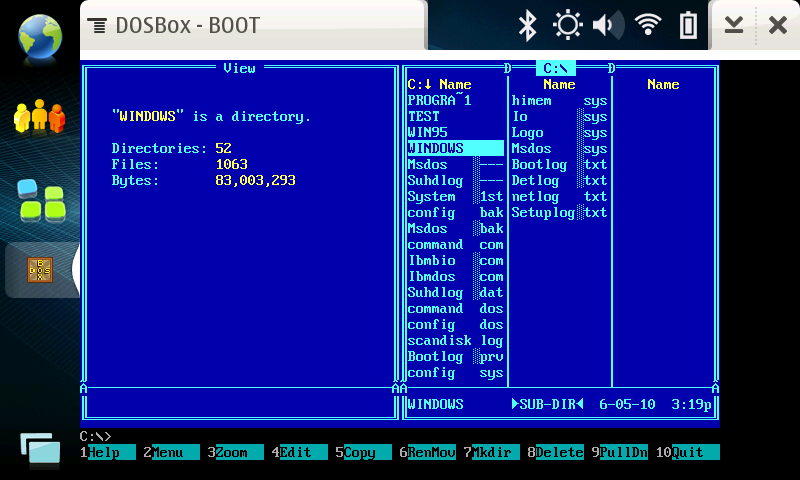Click the SUB-DIR status entry

[547, 404]
